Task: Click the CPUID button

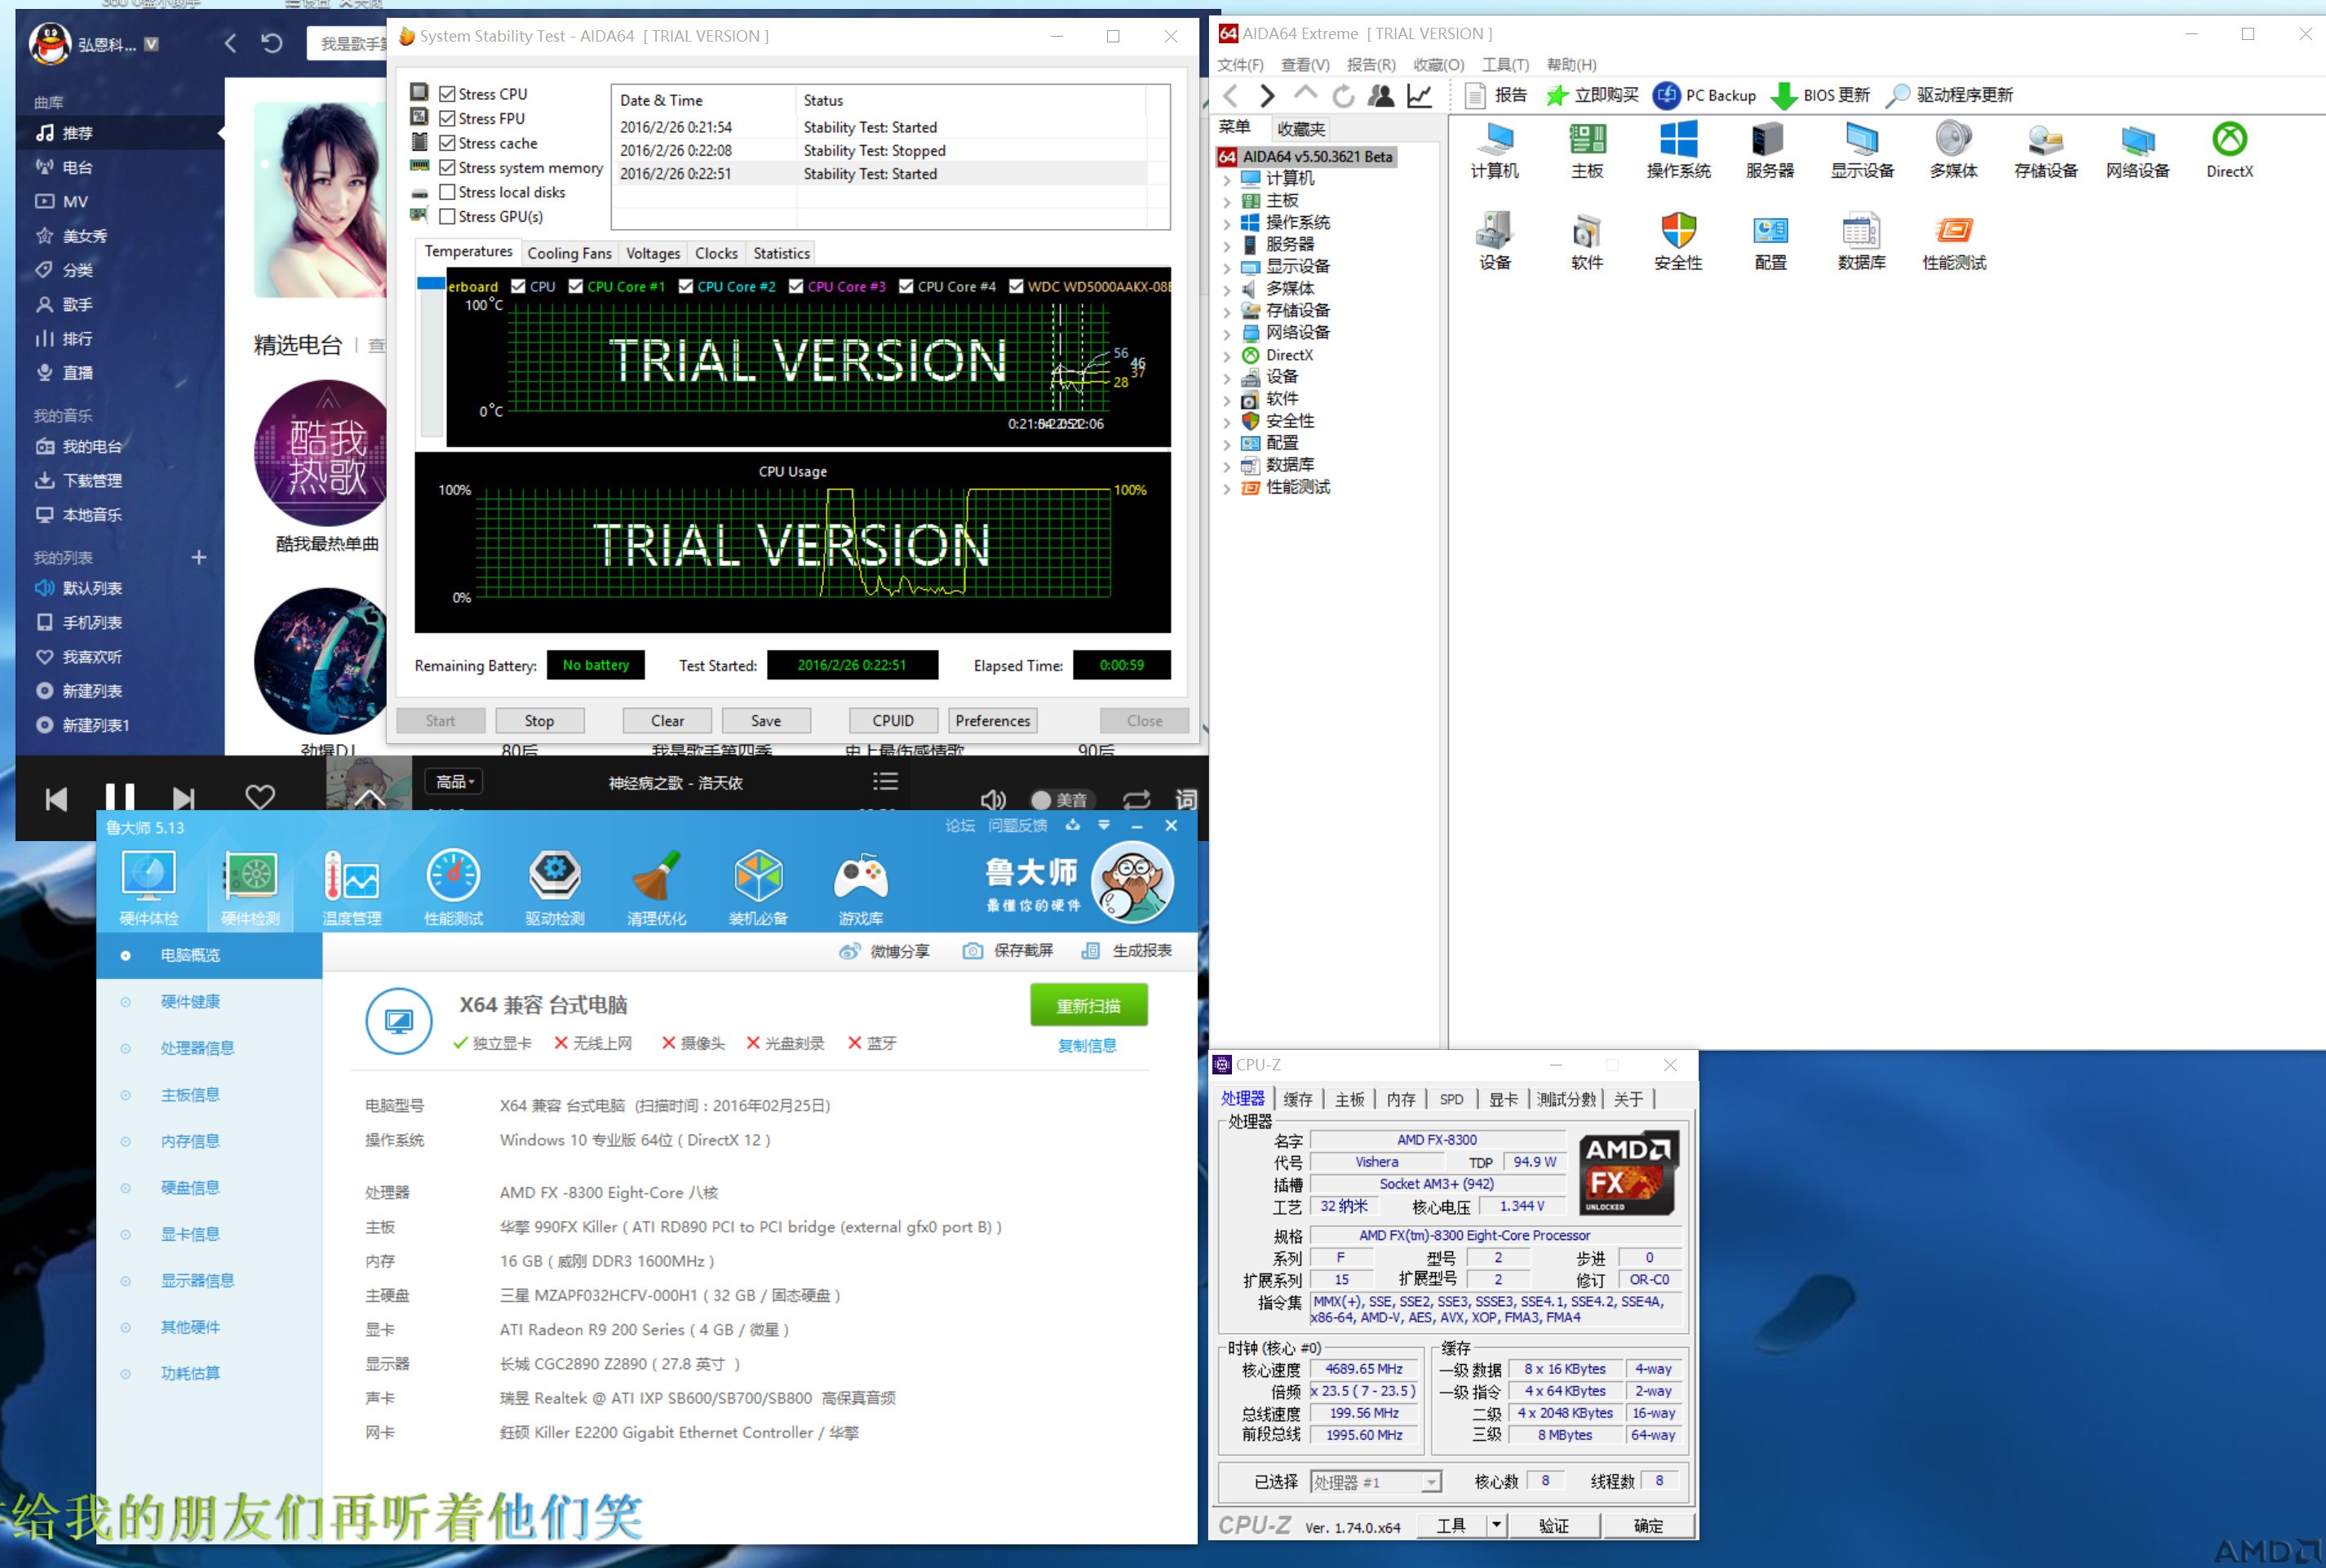Action: (892, 720)
